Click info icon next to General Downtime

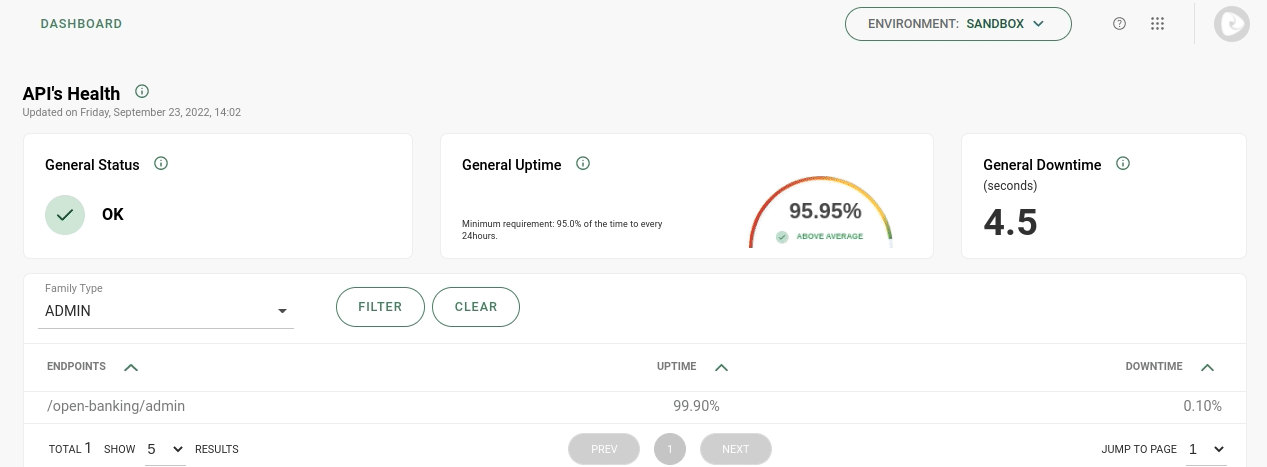tap(1123, 164)
